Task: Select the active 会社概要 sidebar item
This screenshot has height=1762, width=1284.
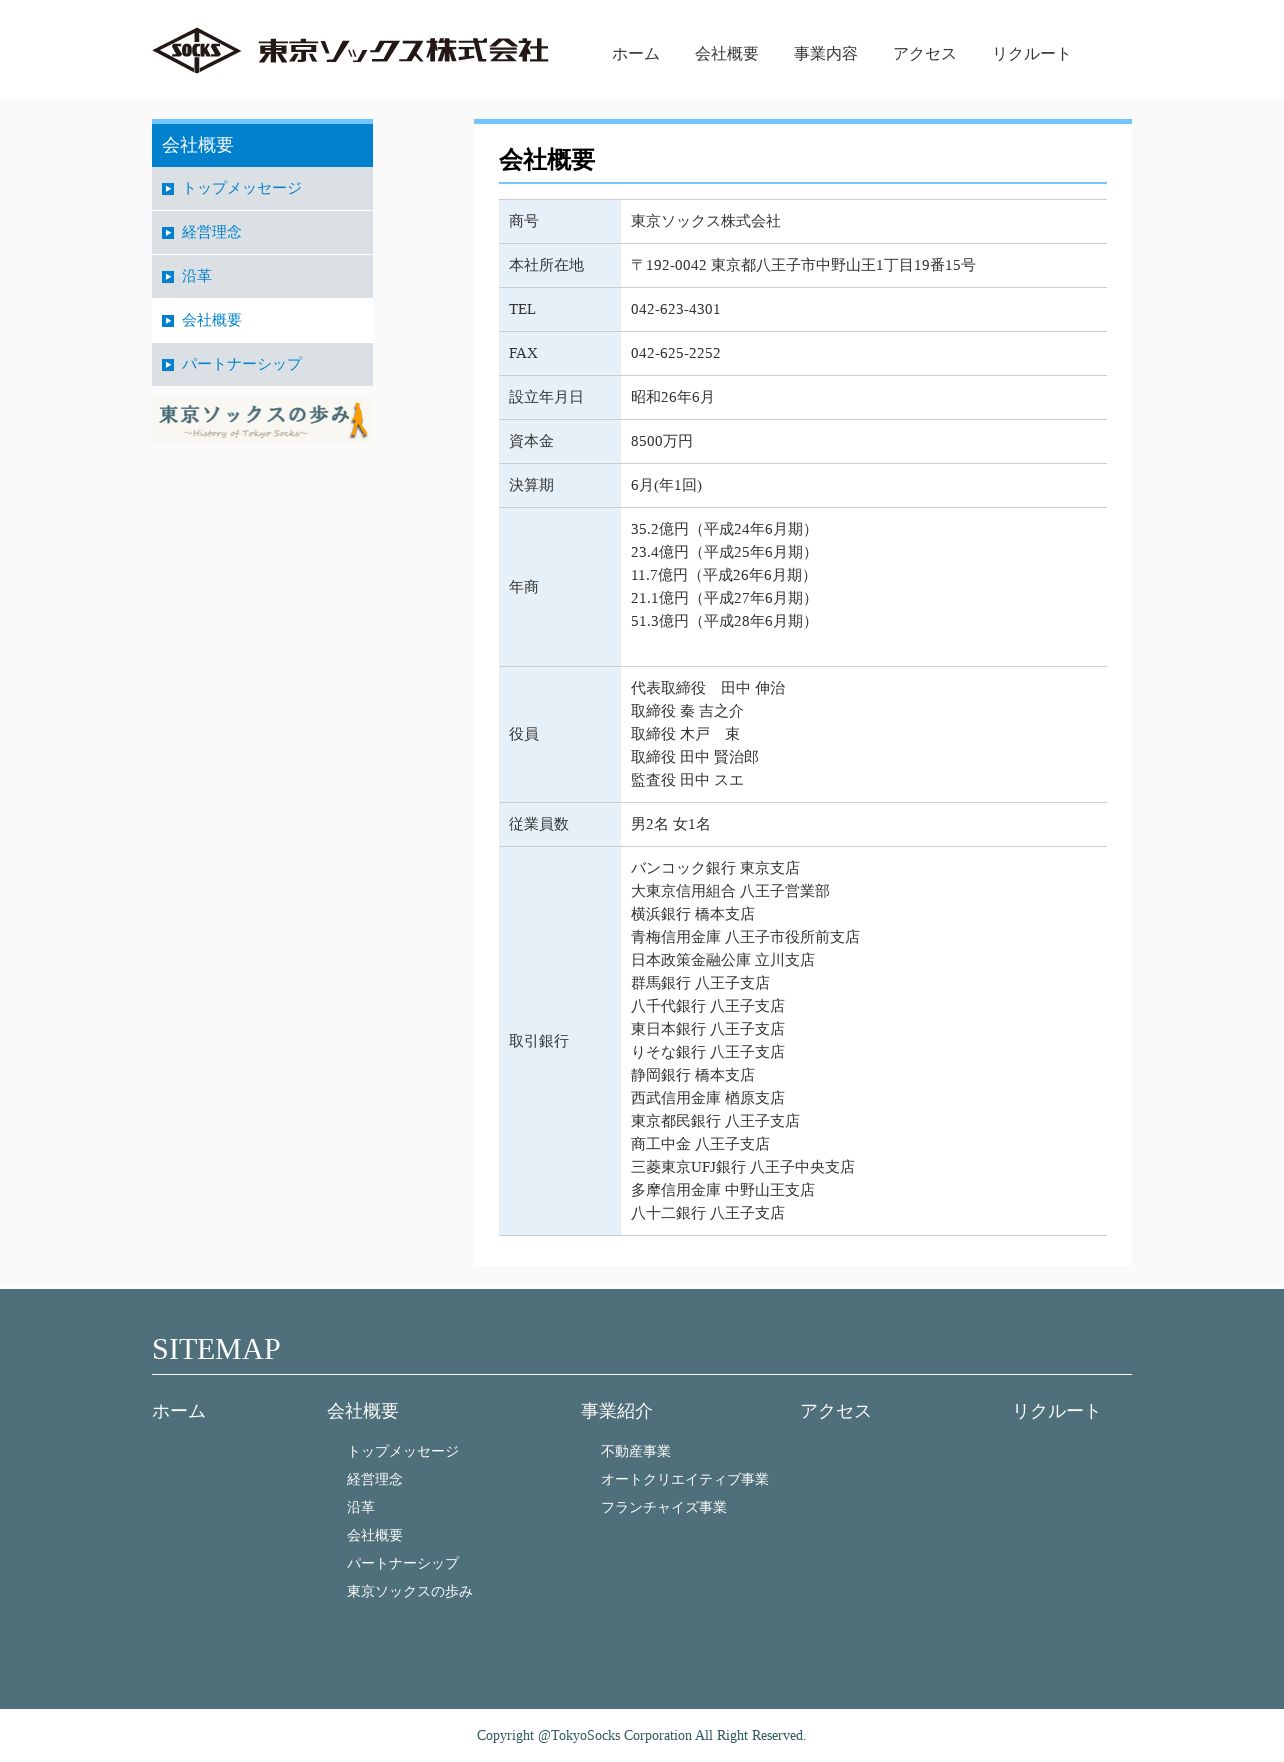Action: (x=262, y=321)
